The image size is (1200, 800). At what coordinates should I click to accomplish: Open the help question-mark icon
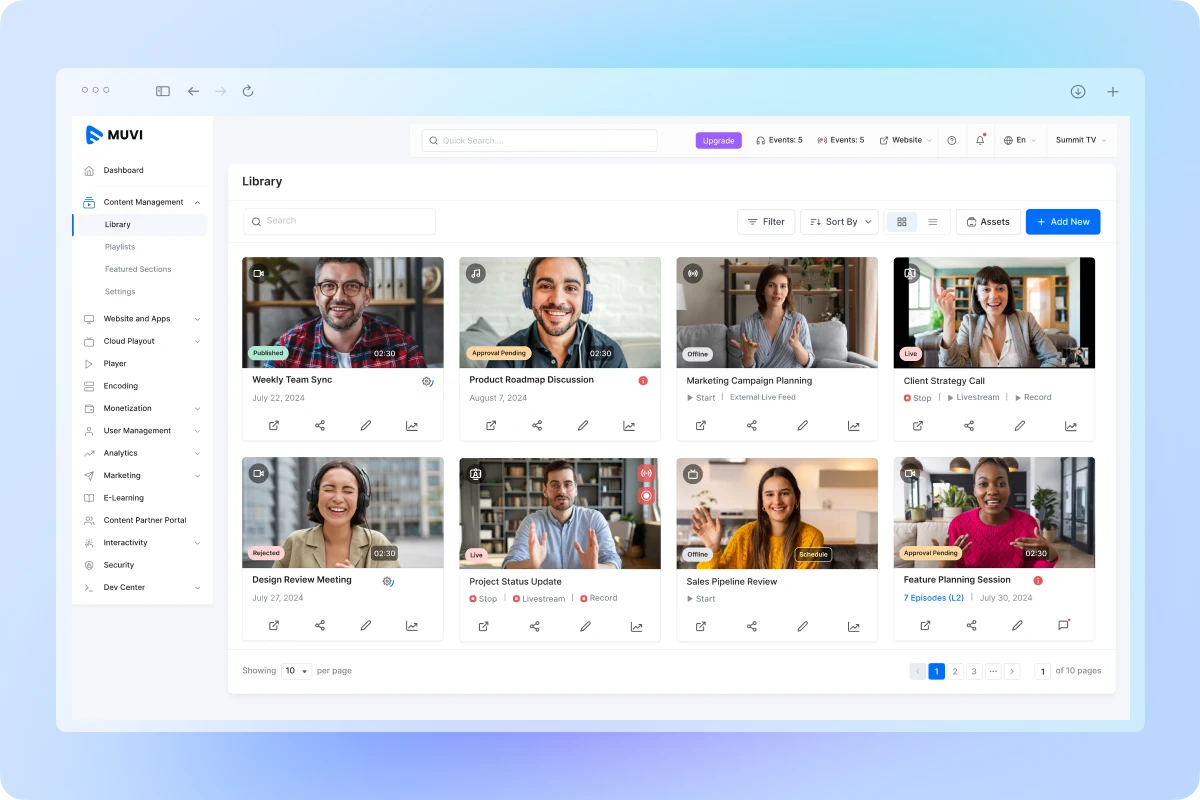951,140
